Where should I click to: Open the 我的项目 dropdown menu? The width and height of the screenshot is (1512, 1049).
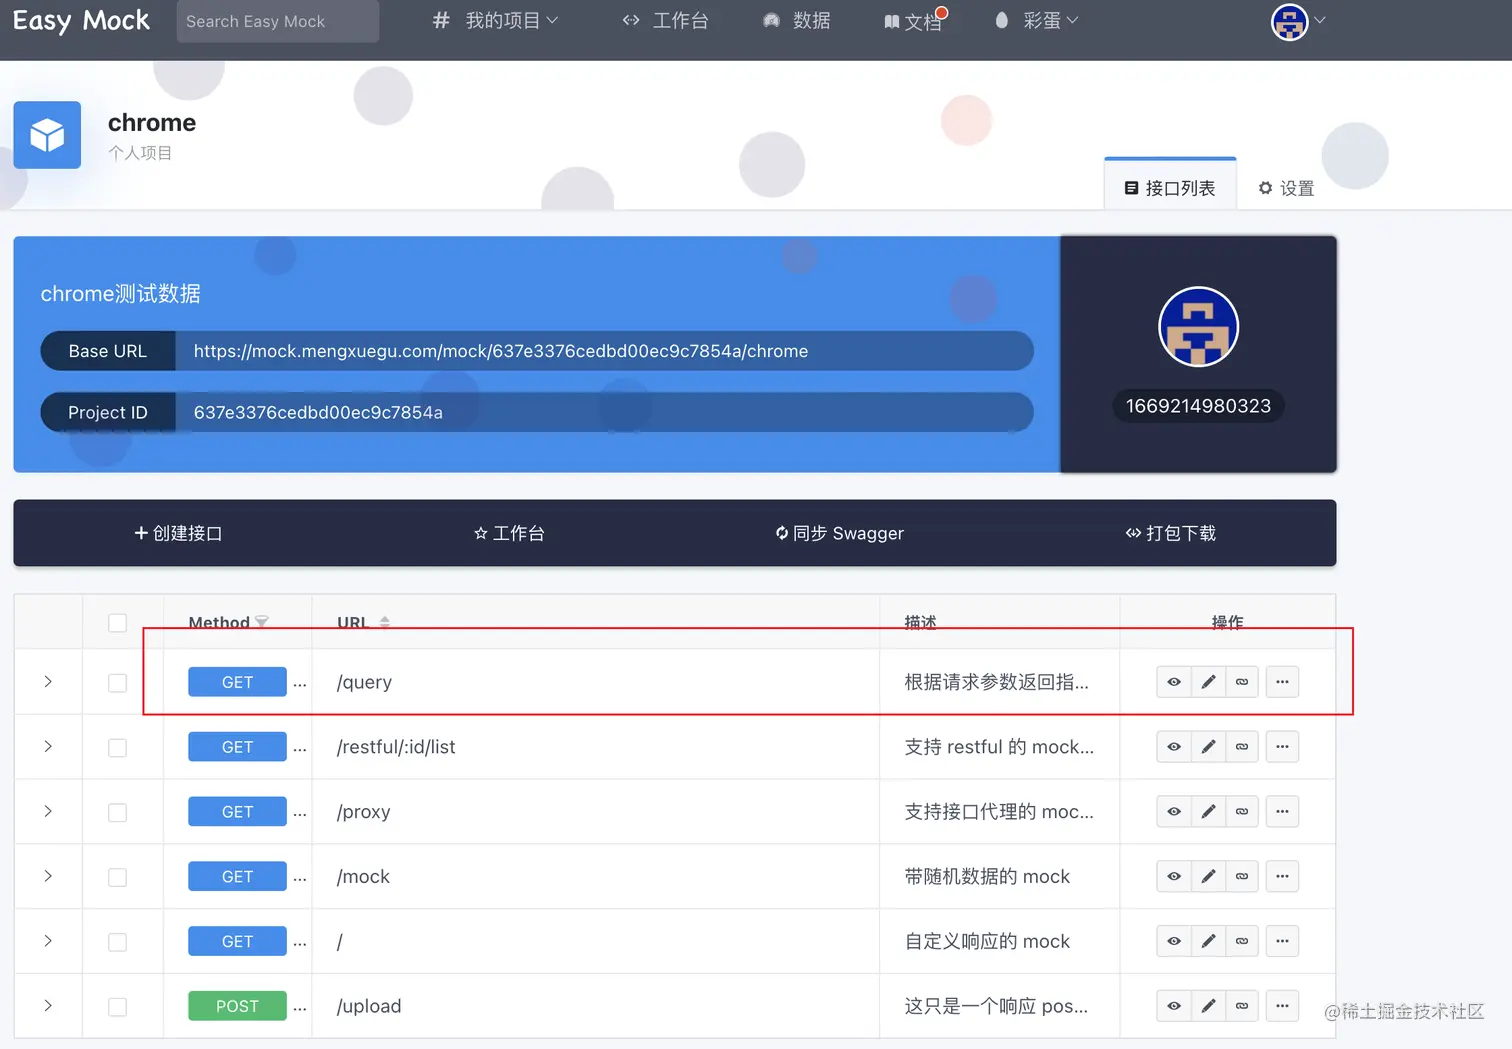tap(496, 20)
